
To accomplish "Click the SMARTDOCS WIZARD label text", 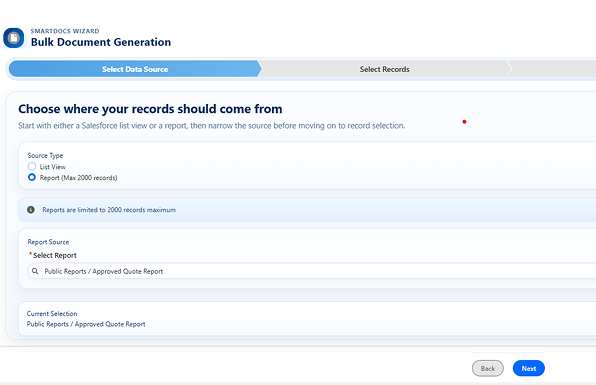I will pyautogui.click(x=65, y=31).
